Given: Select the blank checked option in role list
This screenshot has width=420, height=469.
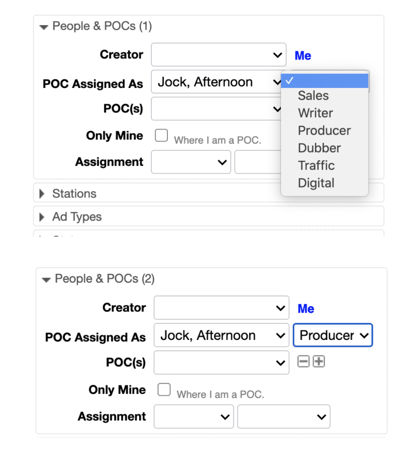Looking at the screenshot, I should [325, 81].
